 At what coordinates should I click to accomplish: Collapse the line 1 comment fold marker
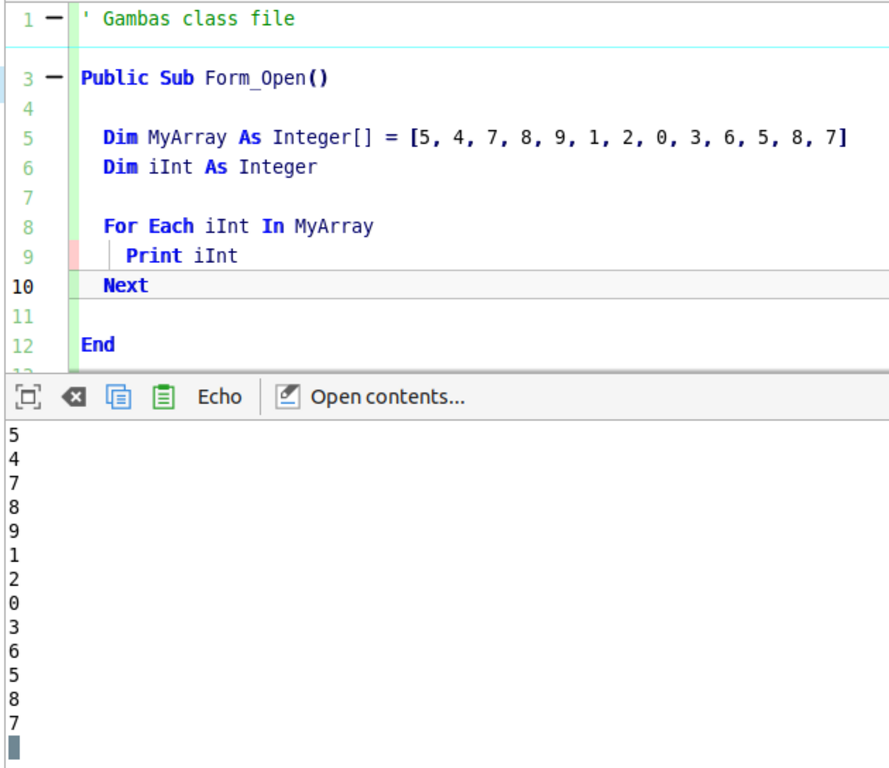point(54,19)
